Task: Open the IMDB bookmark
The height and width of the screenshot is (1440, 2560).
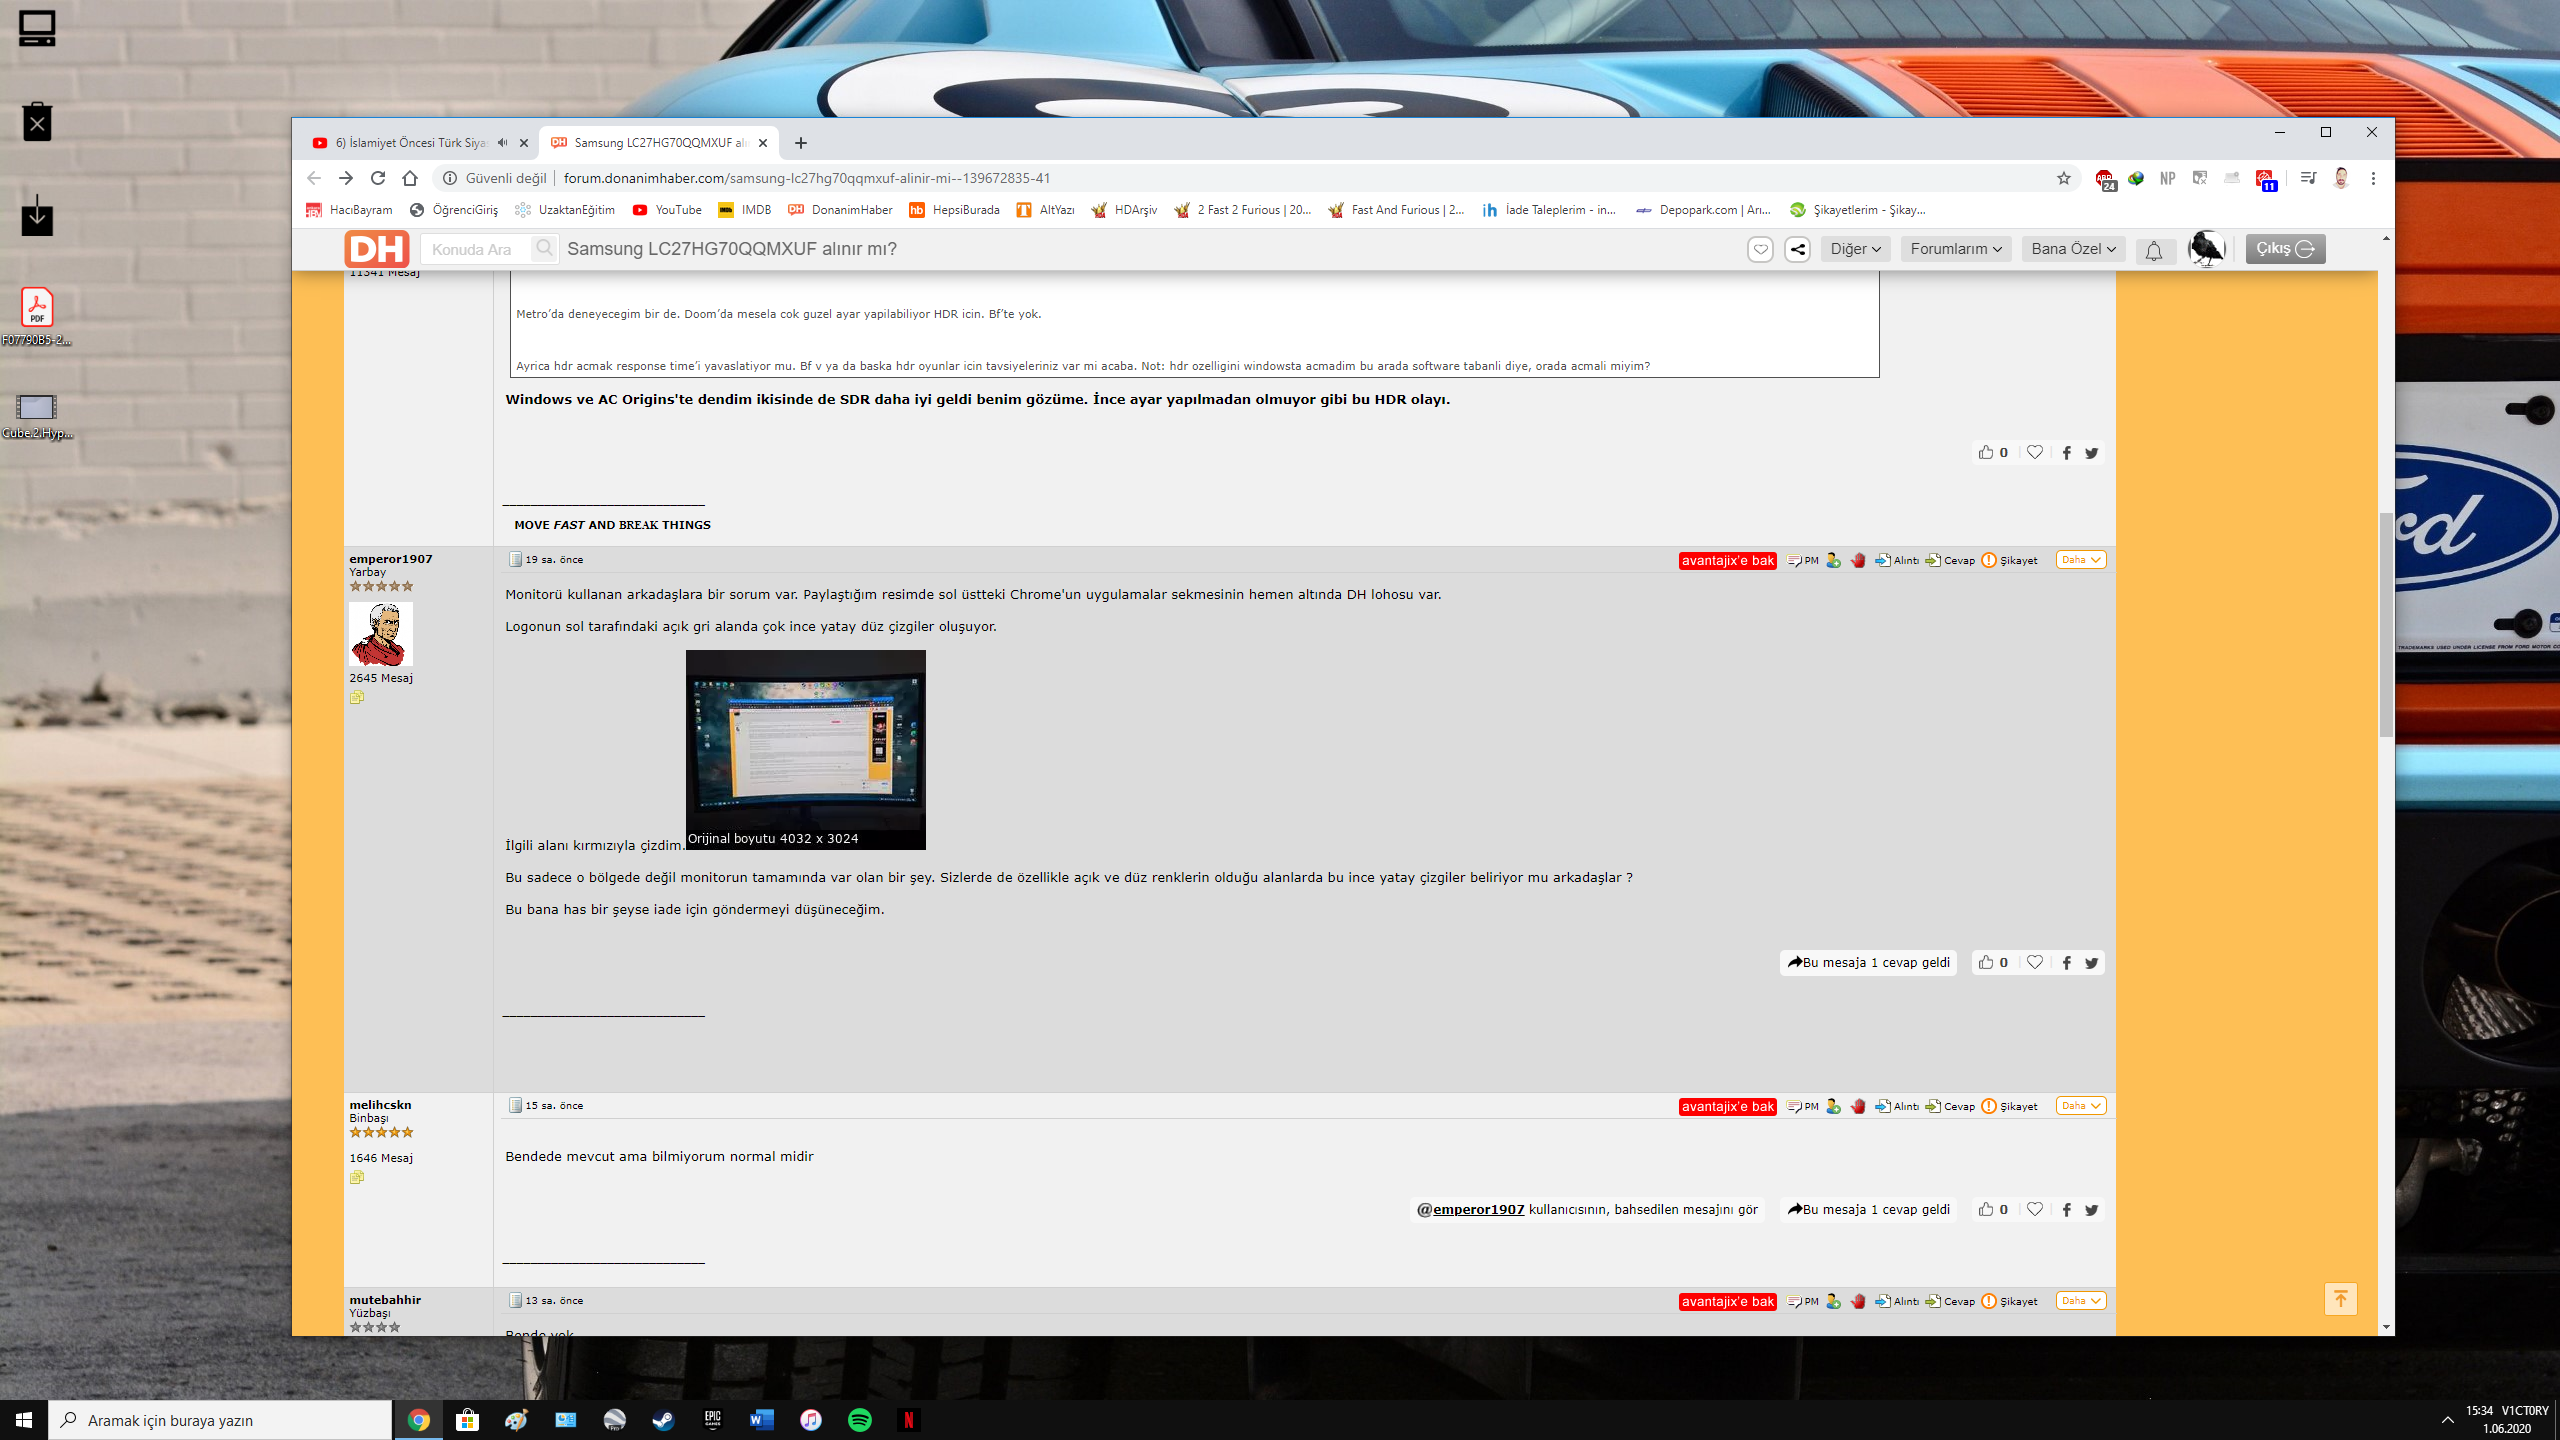Action: 745,210
